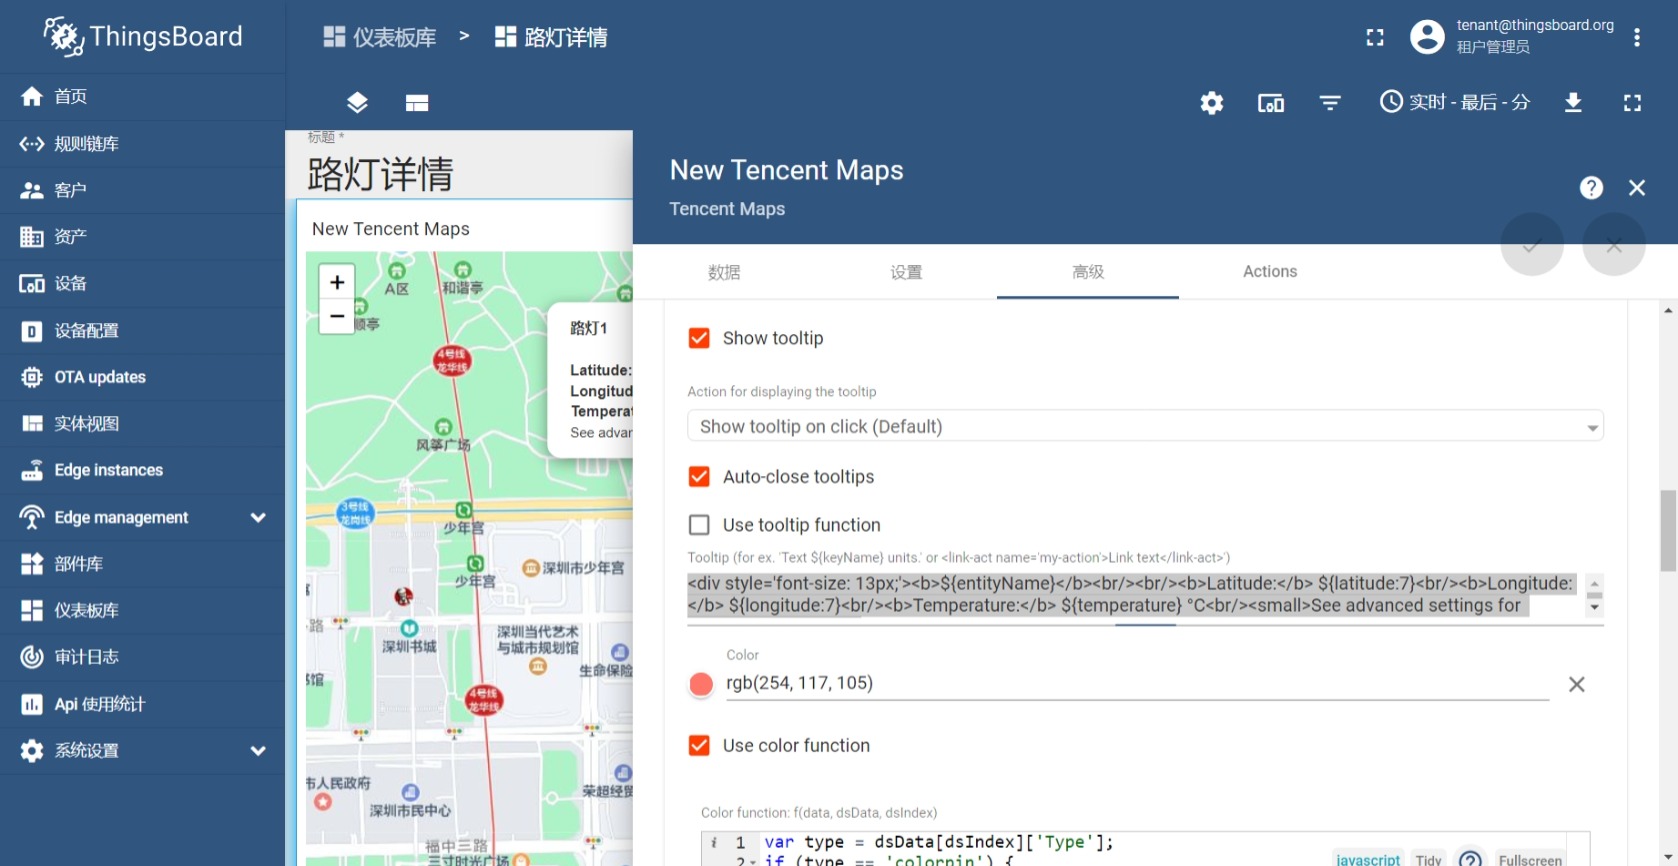Screen dimensions: 1678x866
Task: Export dashboard with download icon
Action: point(1573,103)
